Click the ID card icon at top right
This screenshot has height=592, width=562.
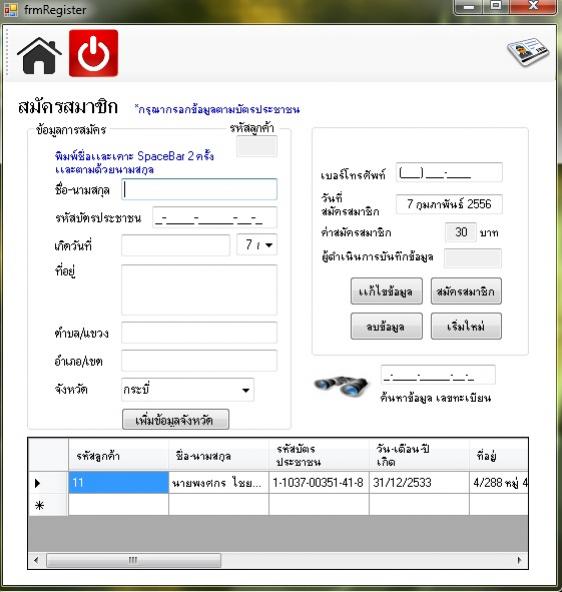point(528,51)
